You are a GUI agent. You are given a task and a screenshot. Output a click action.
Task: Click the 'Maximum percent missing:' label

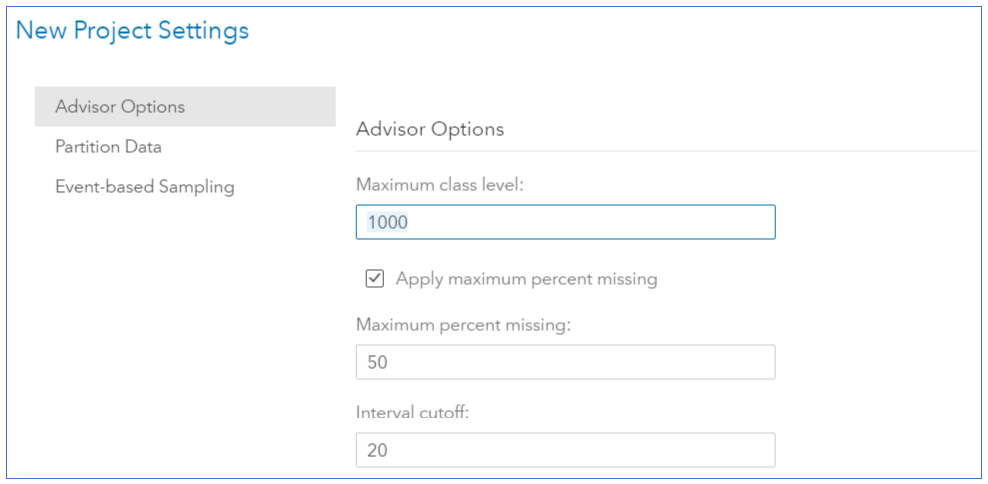click(x=463, y=324)
